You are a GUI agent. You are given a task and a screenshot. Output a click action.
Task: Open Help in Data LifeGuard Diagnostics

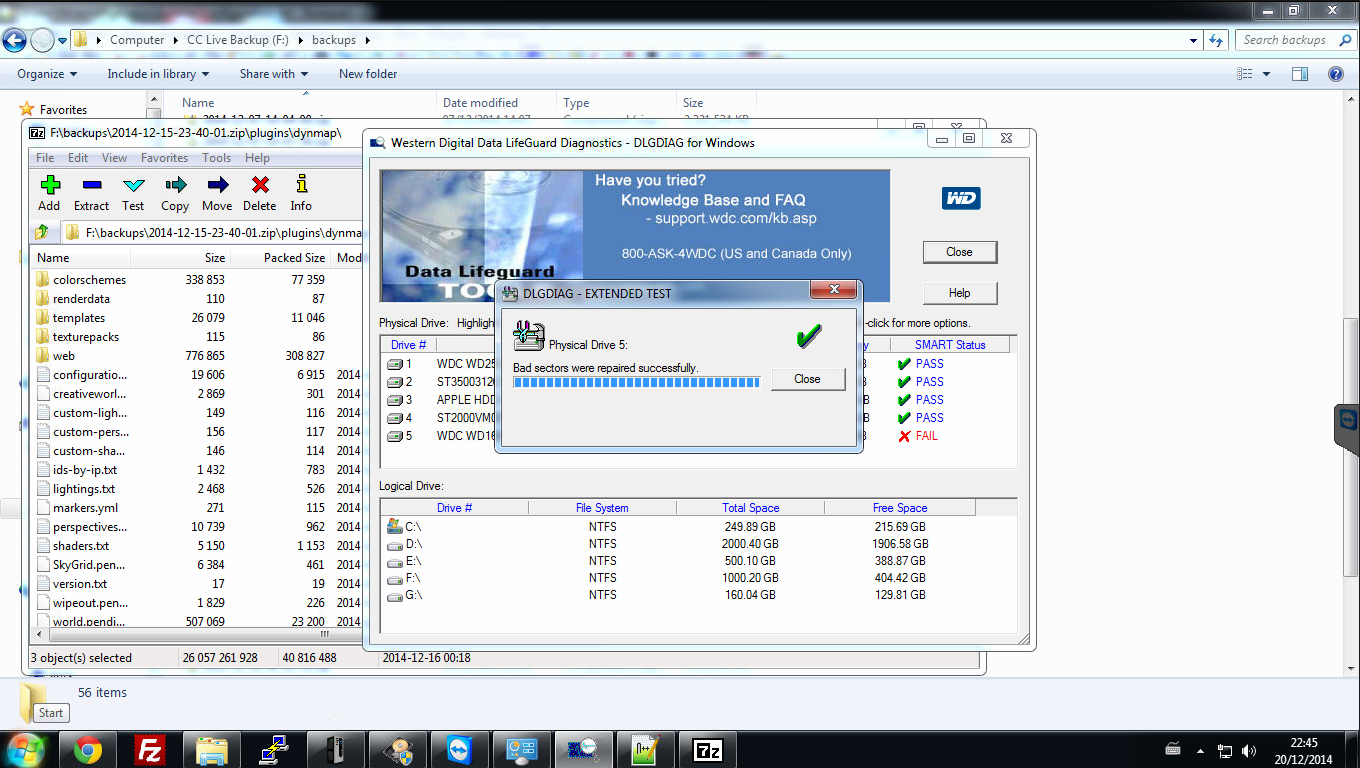click(x=959, y=293)
